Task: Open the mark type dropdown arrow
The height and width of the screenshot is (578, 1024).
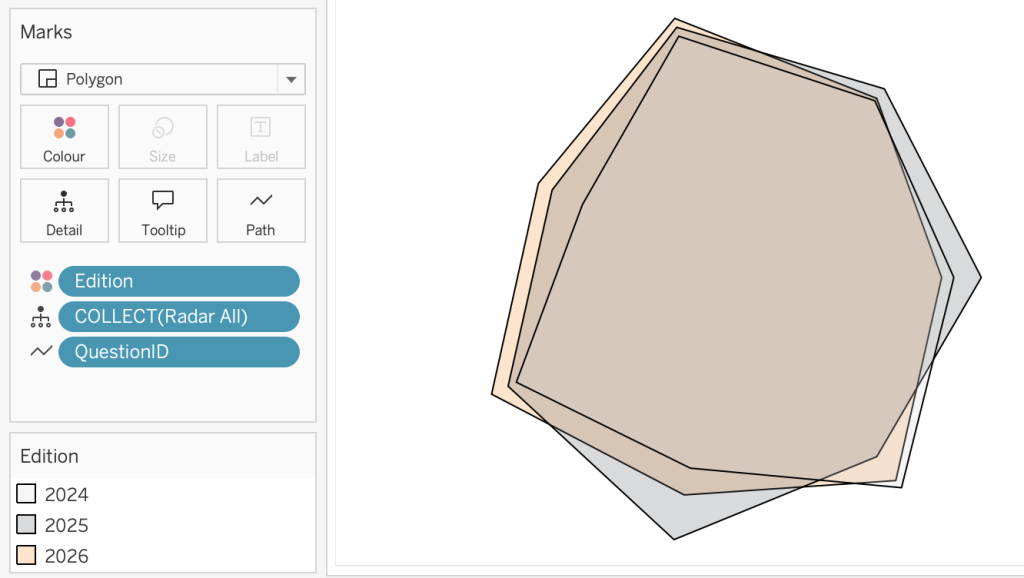Action: pos(291,79)
